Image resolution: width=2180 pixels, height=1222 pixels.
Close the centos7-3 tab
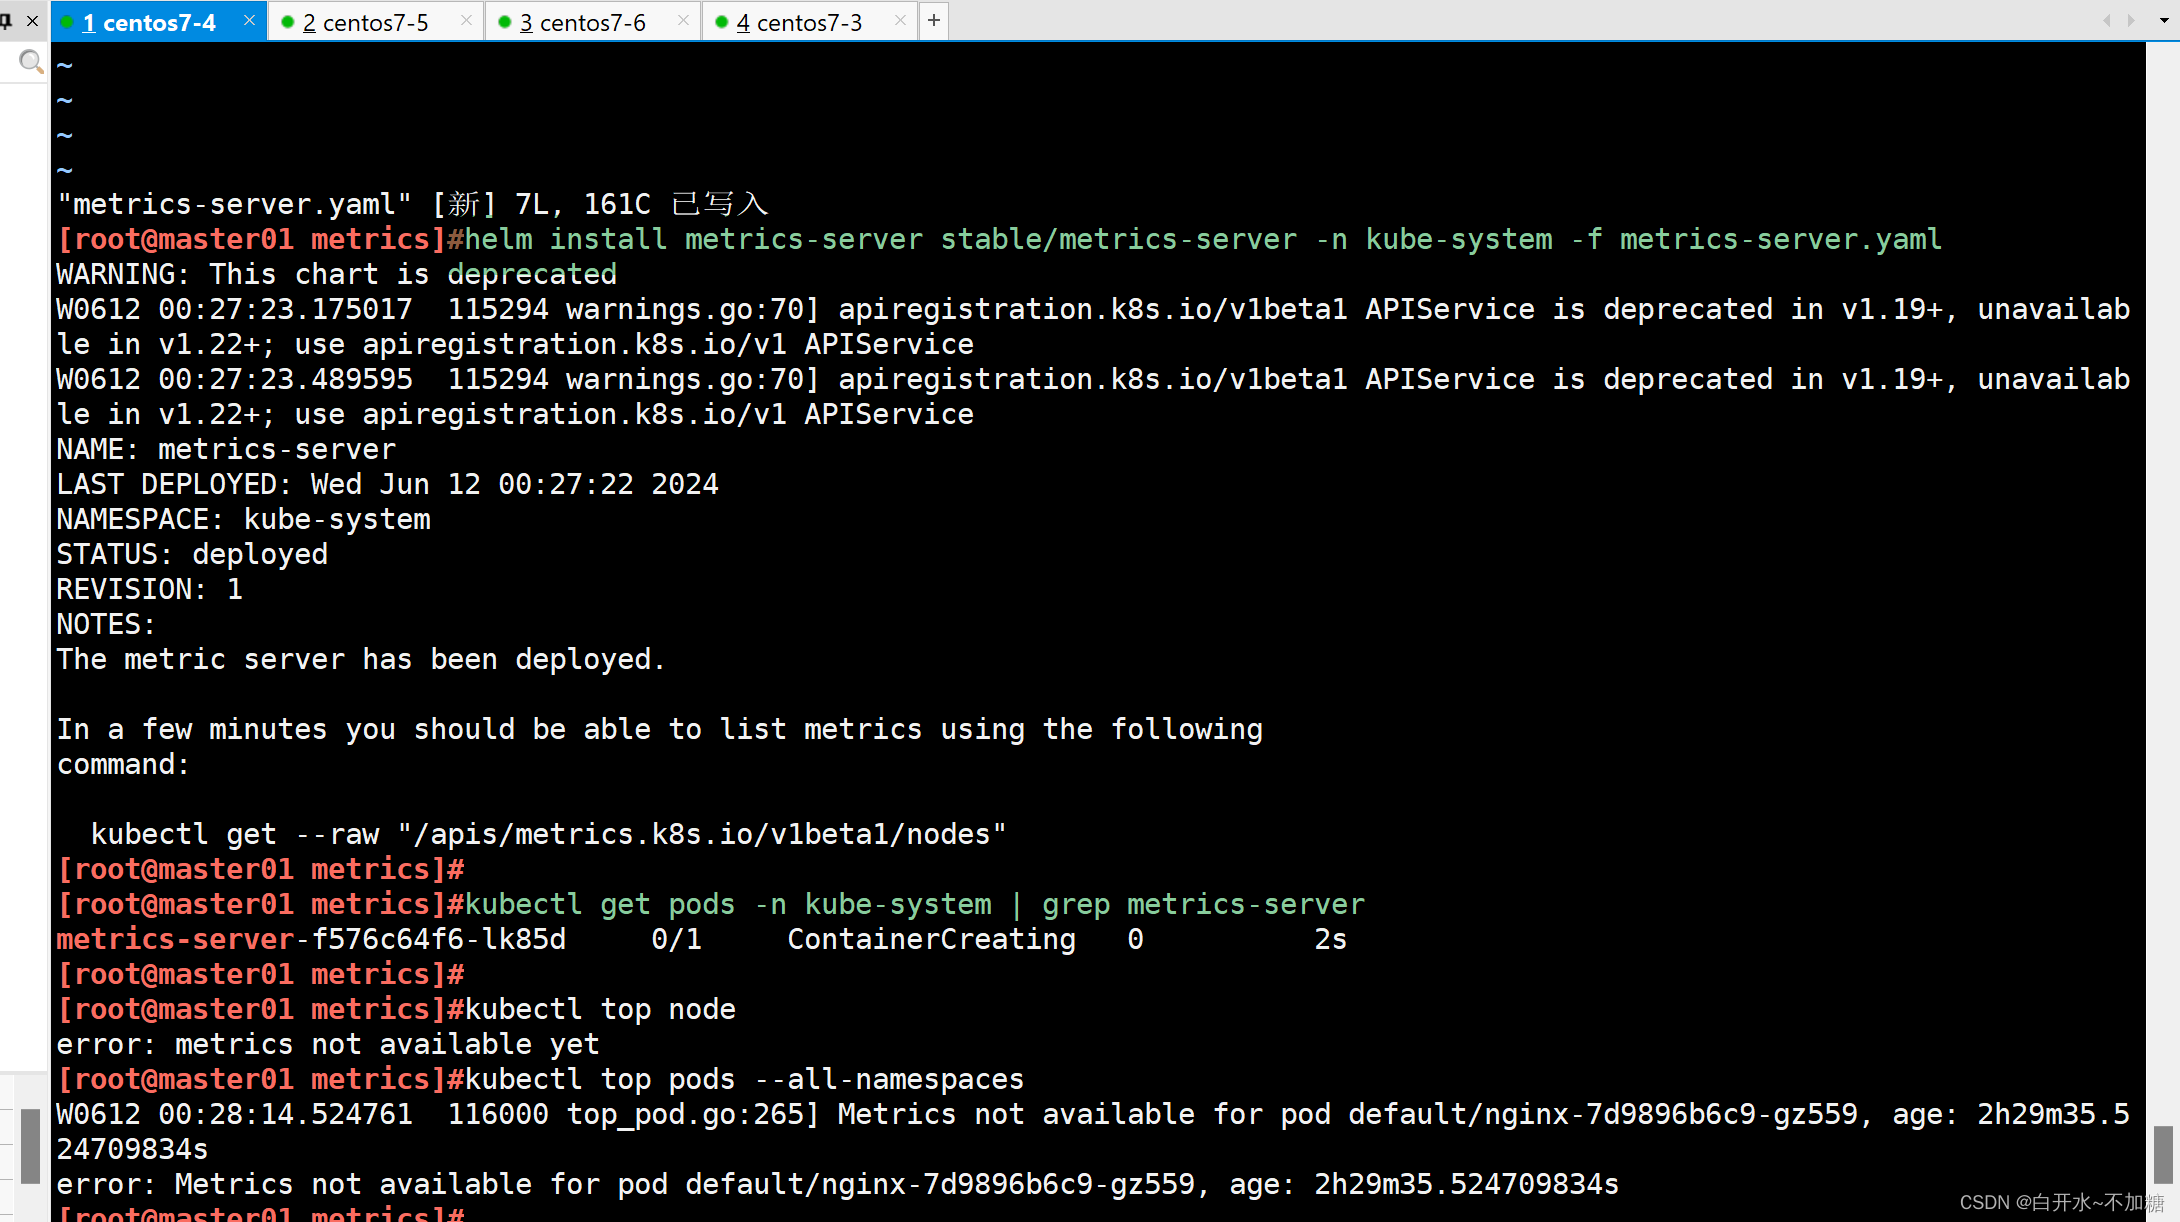coord(900,20)
